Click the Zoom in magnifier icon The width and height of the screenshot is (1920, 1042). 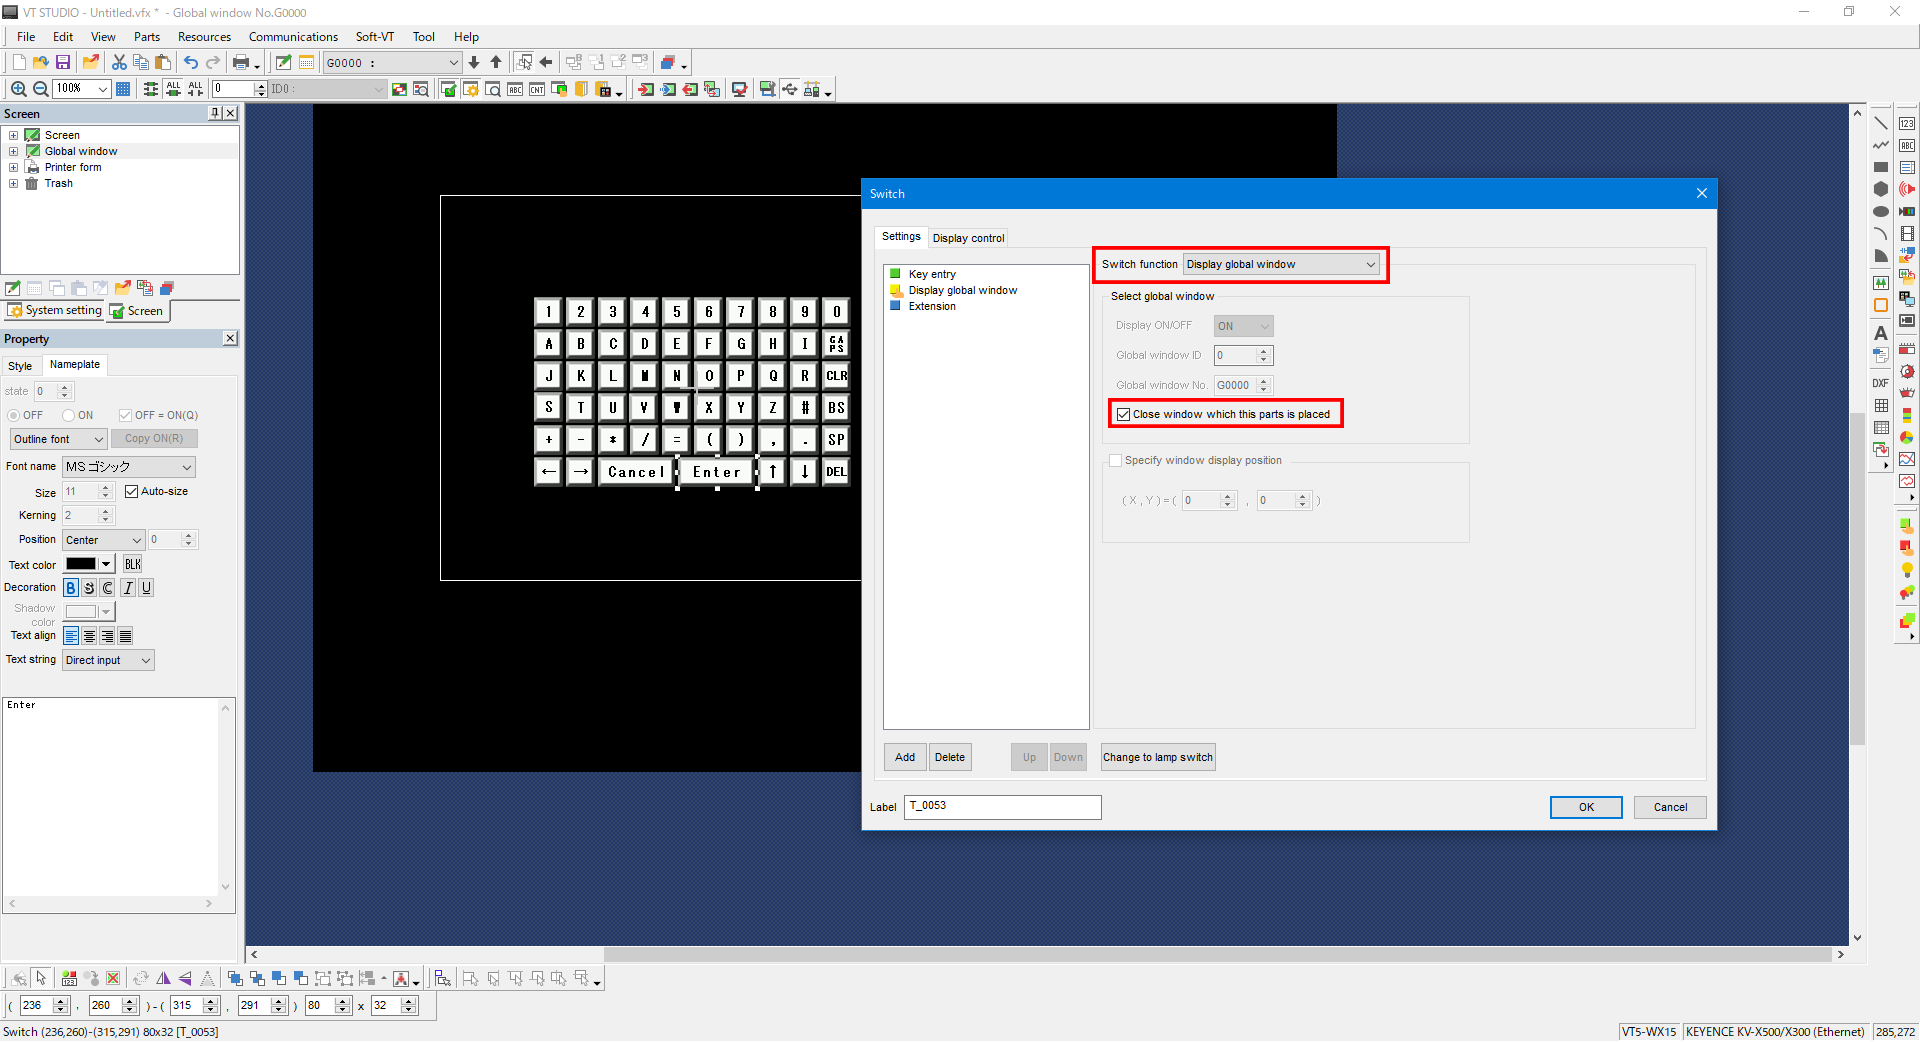pyautogui.click(x=18, y=89)
